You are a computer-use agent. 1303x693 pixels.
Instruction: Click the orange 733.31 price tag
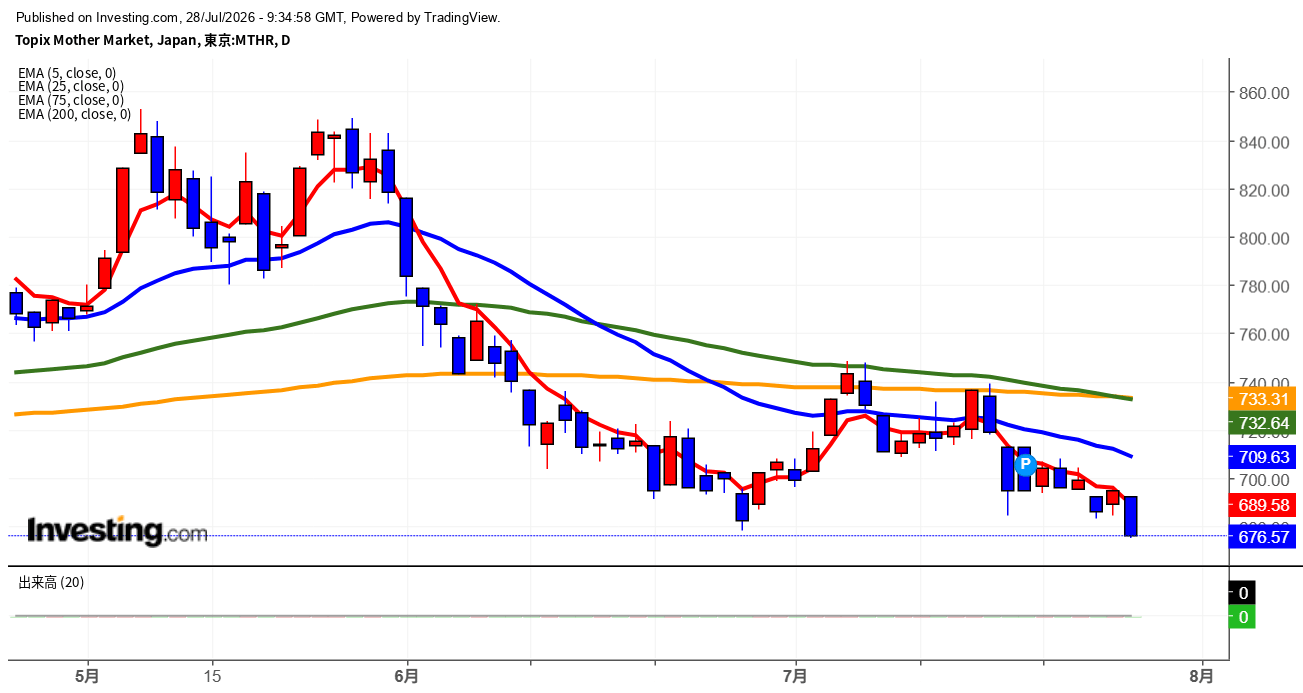[x=1264, y=398]
